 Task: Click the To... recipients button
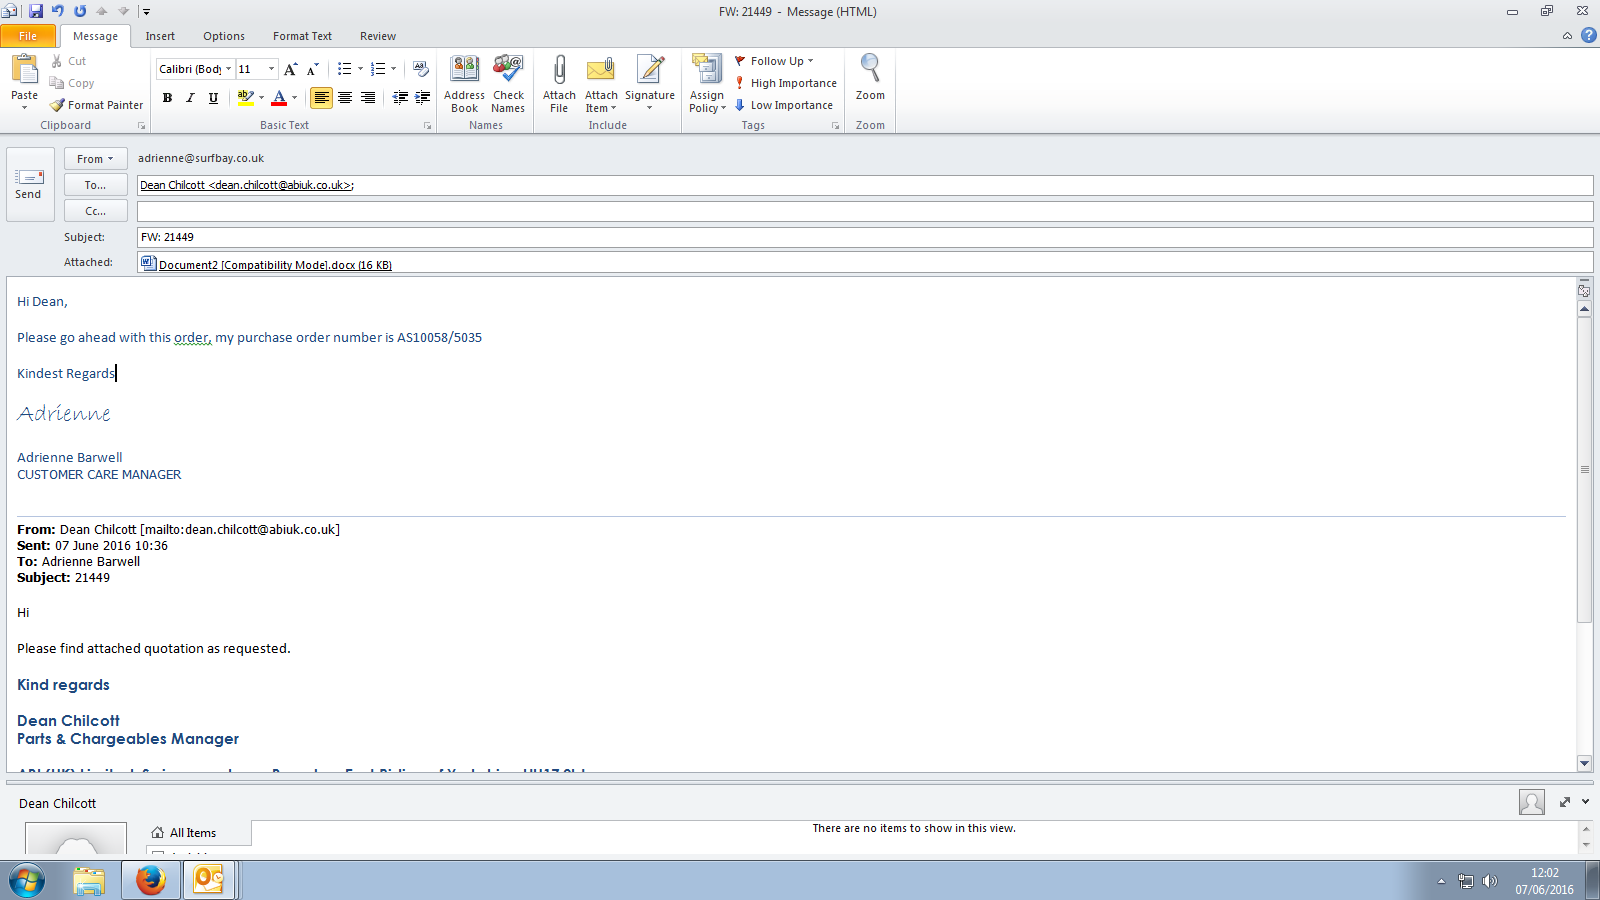coord(95,185)
